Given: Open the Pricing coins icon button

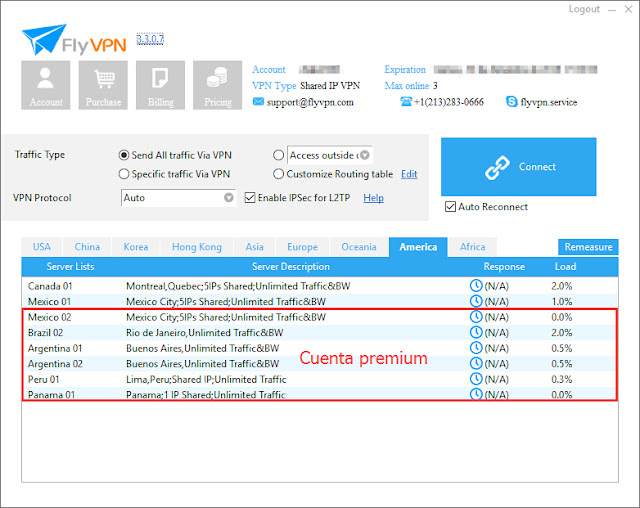Looking at the screenshot, I should [x=218, y=85].
